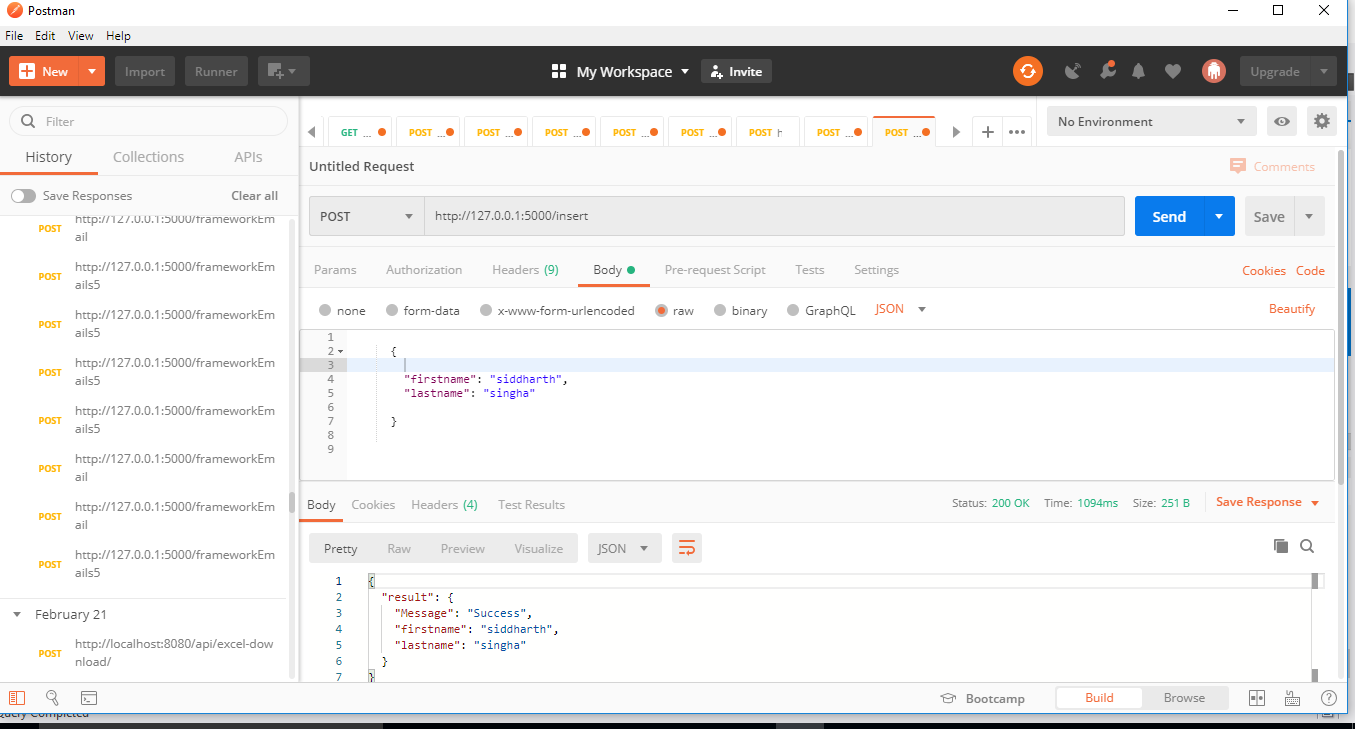Screen dimensions: 1355x729
Task: Add a new request tab with plus icon
Action: pos(987,132)
